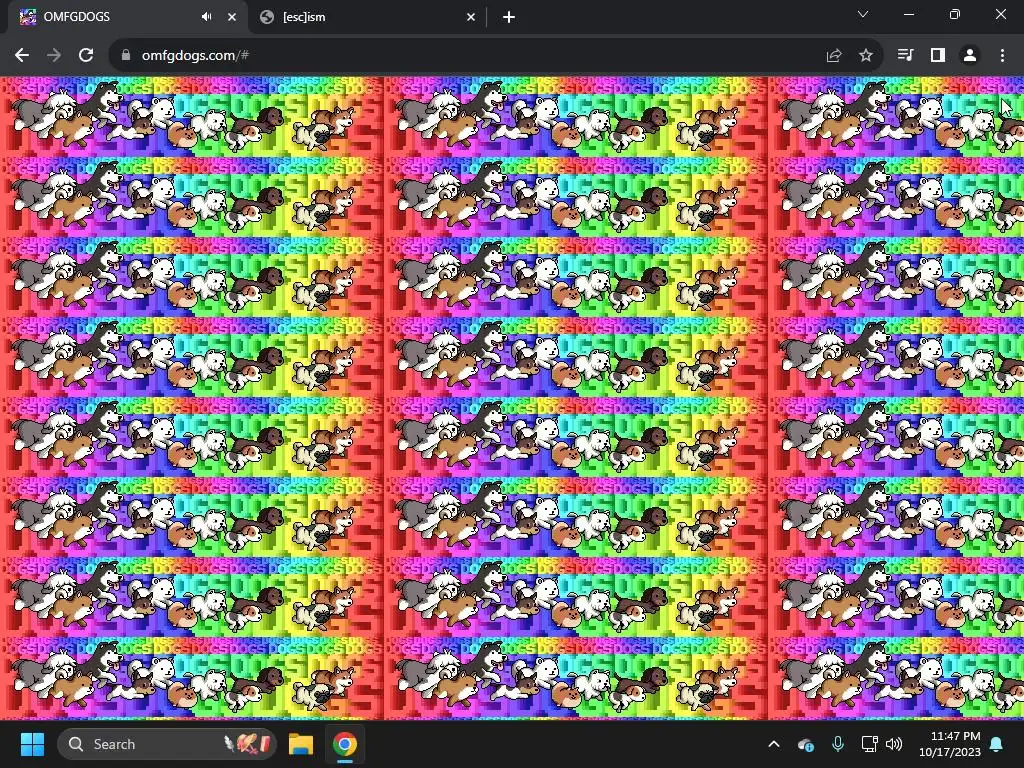The width and height of the screenshot is (1024, 768).
Task: Open network settings tray icon
Action: click(869, 744)
